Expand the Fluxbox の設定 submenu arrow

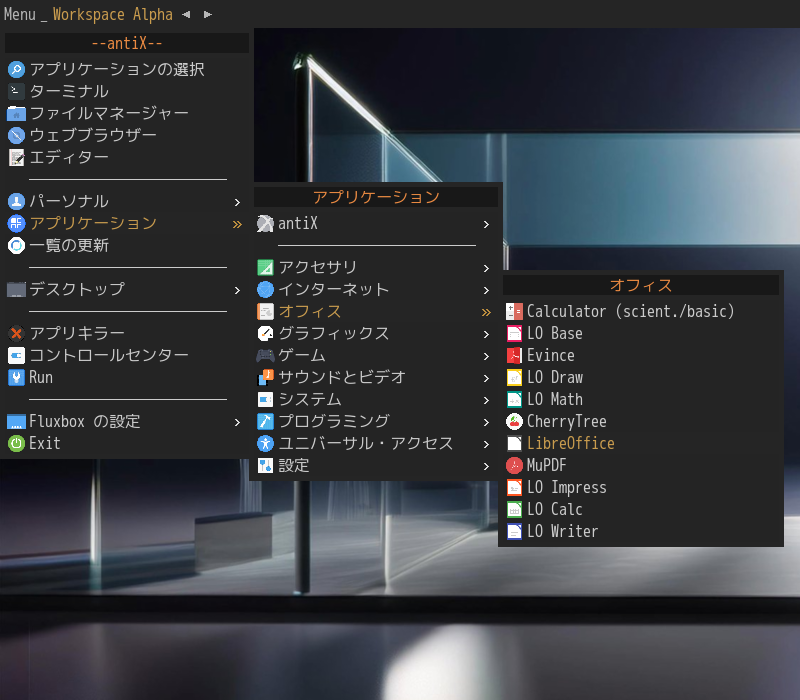[237, 422]
